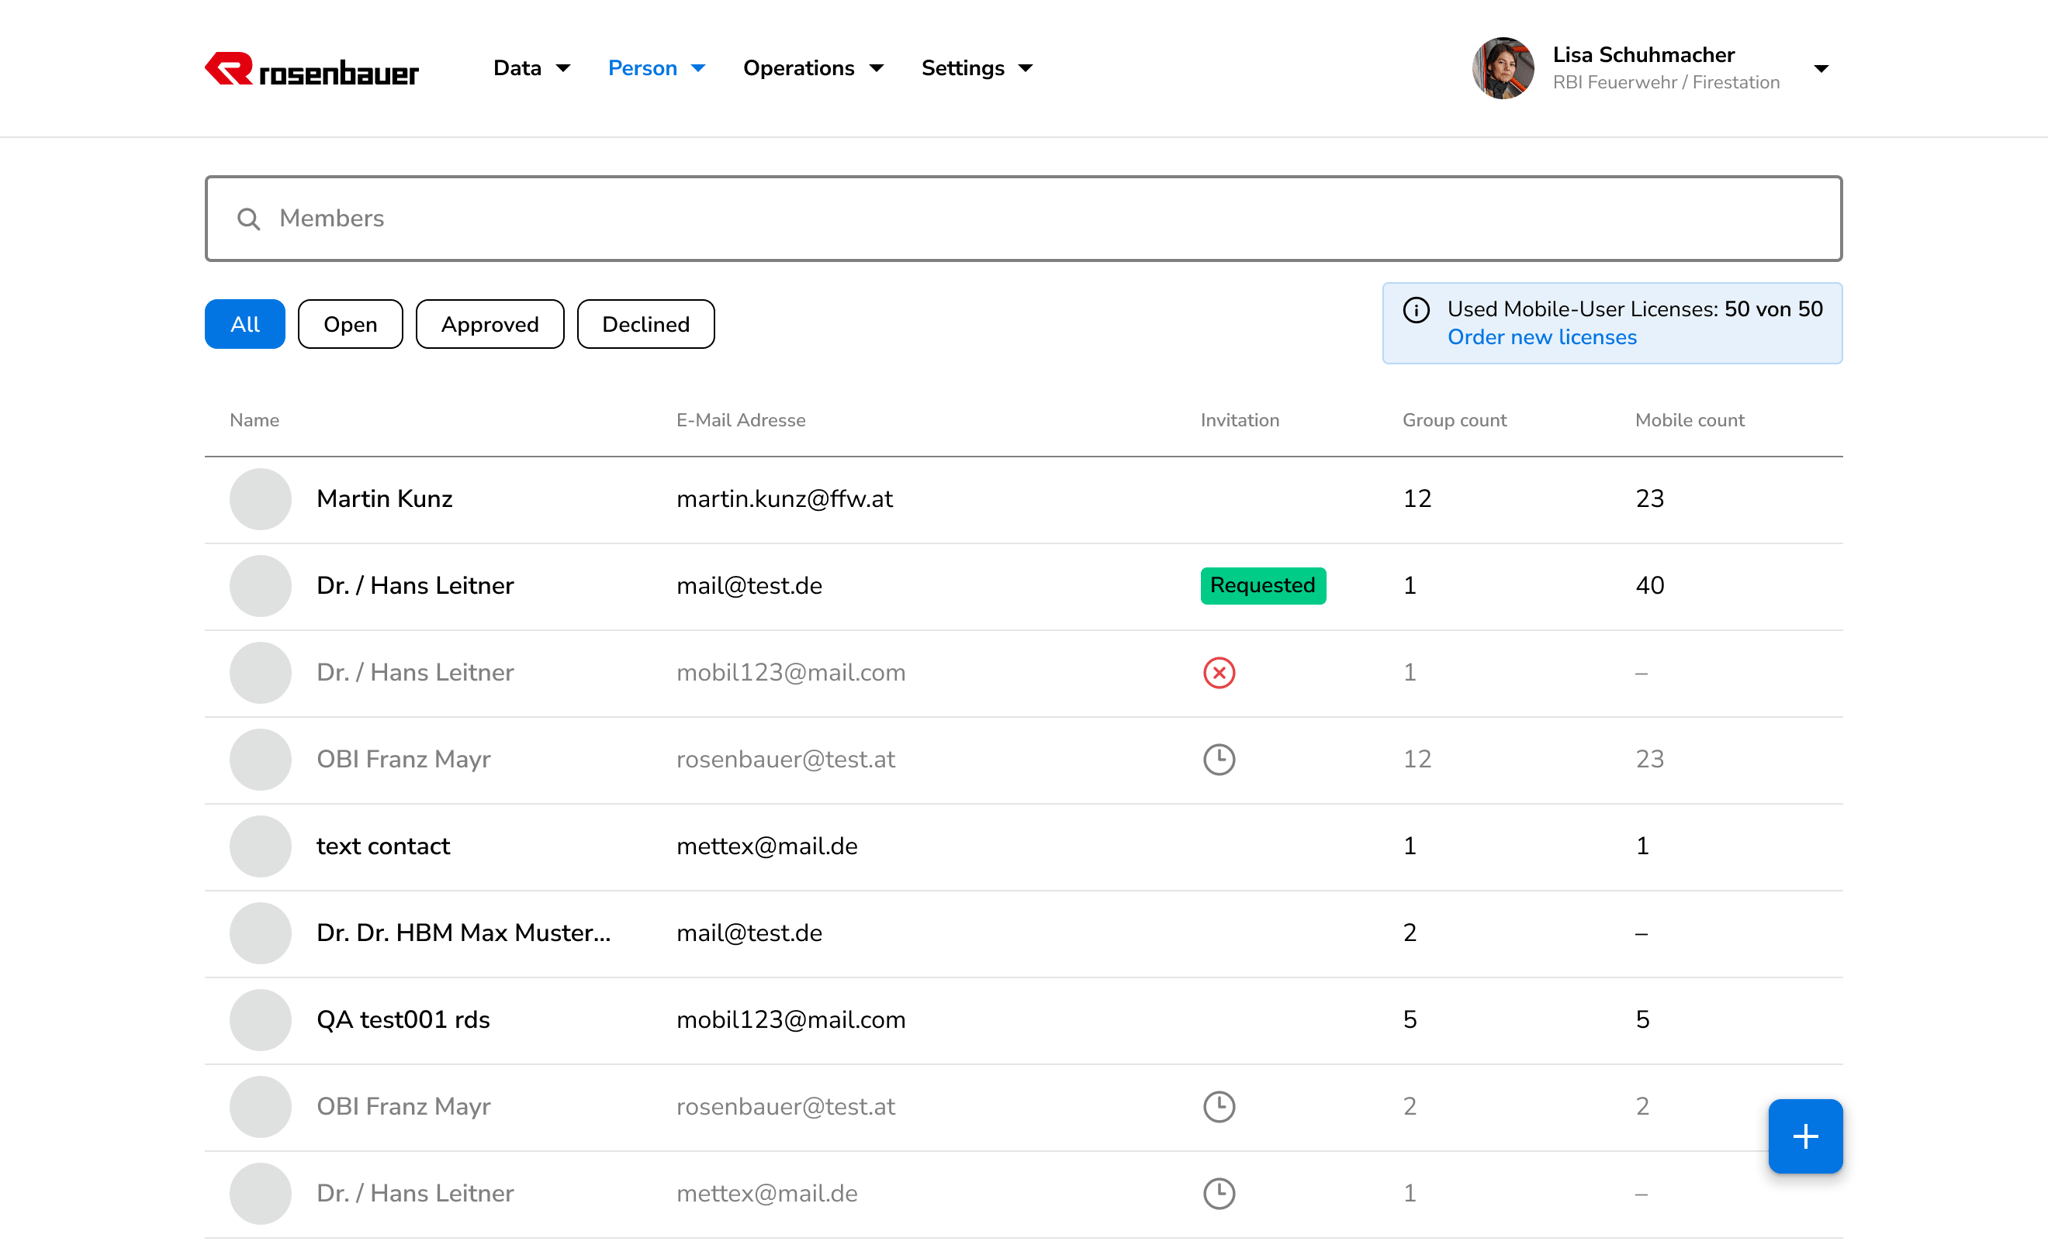Expand the Person menu
This screenshot has width=2048, height=1248.
pos(656,68)
